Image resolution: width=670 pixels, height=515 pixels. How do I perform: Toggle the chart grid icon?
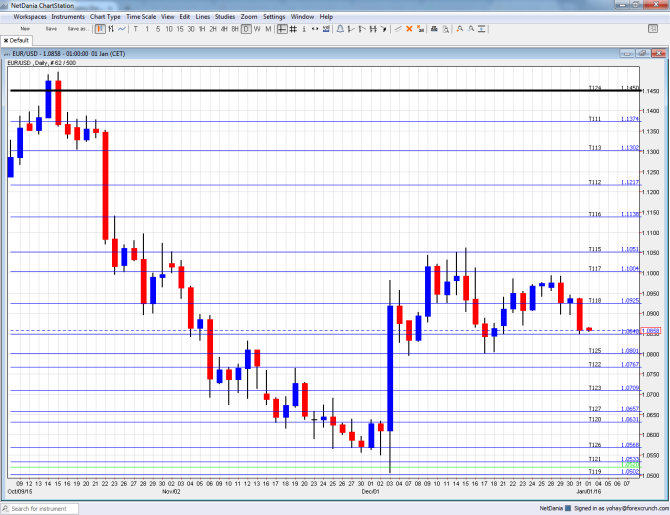tap(293, 29)
